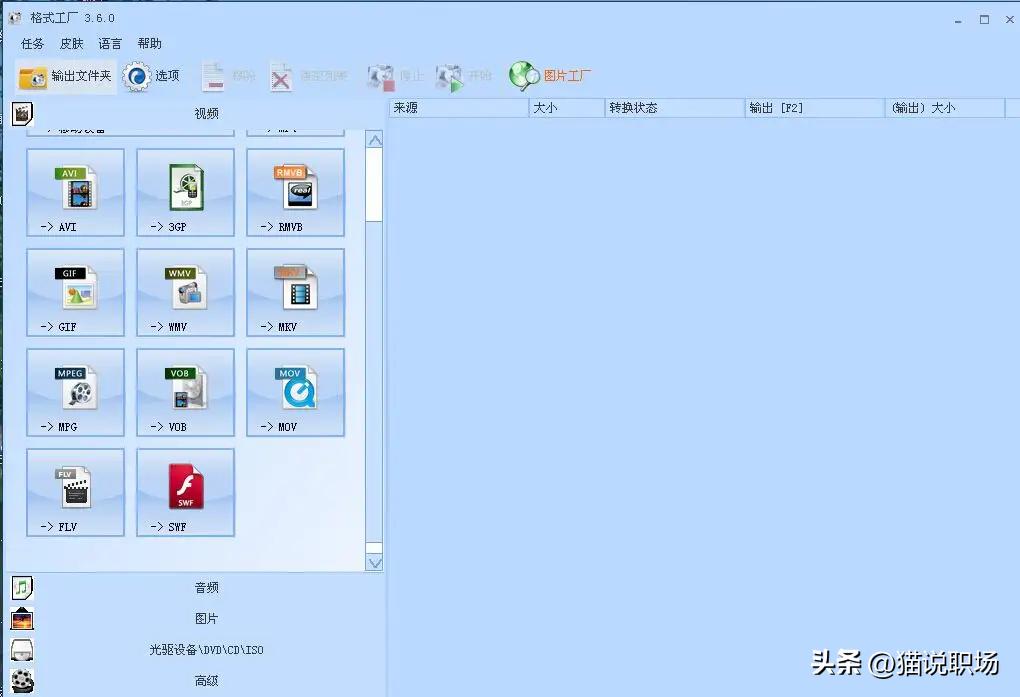Select the SWF Flash format icon

pos(186,492)
